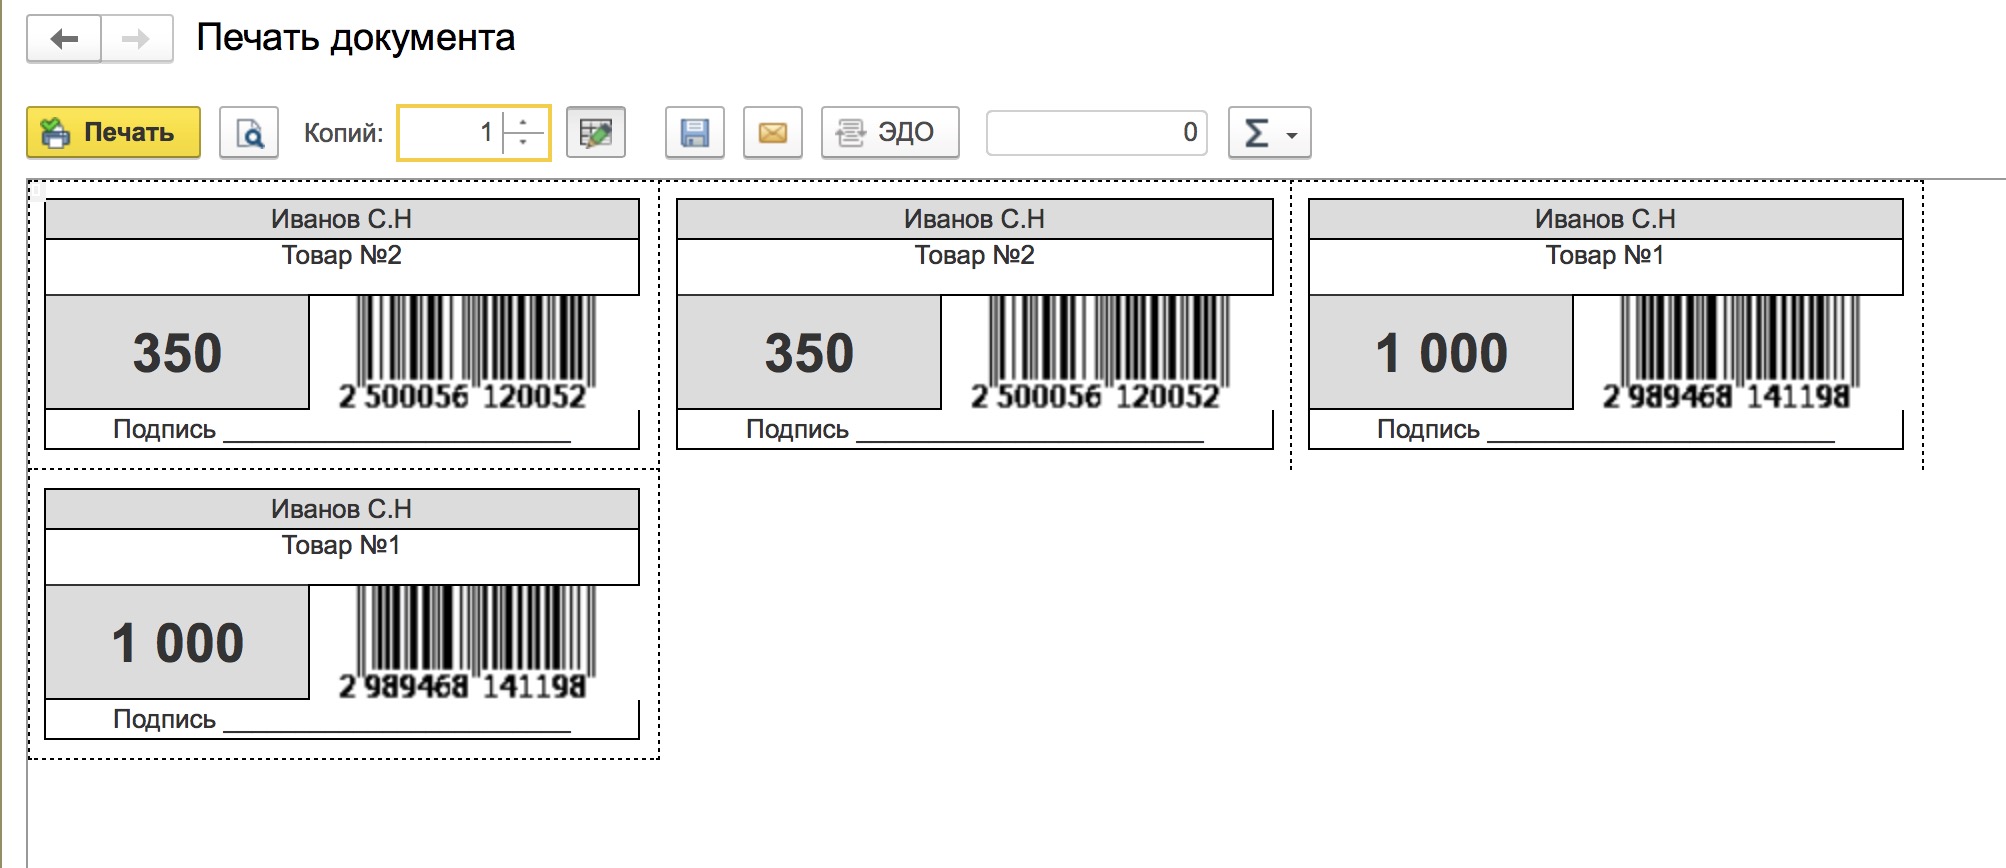Click the sum value field showing 0

[1097, 132]
